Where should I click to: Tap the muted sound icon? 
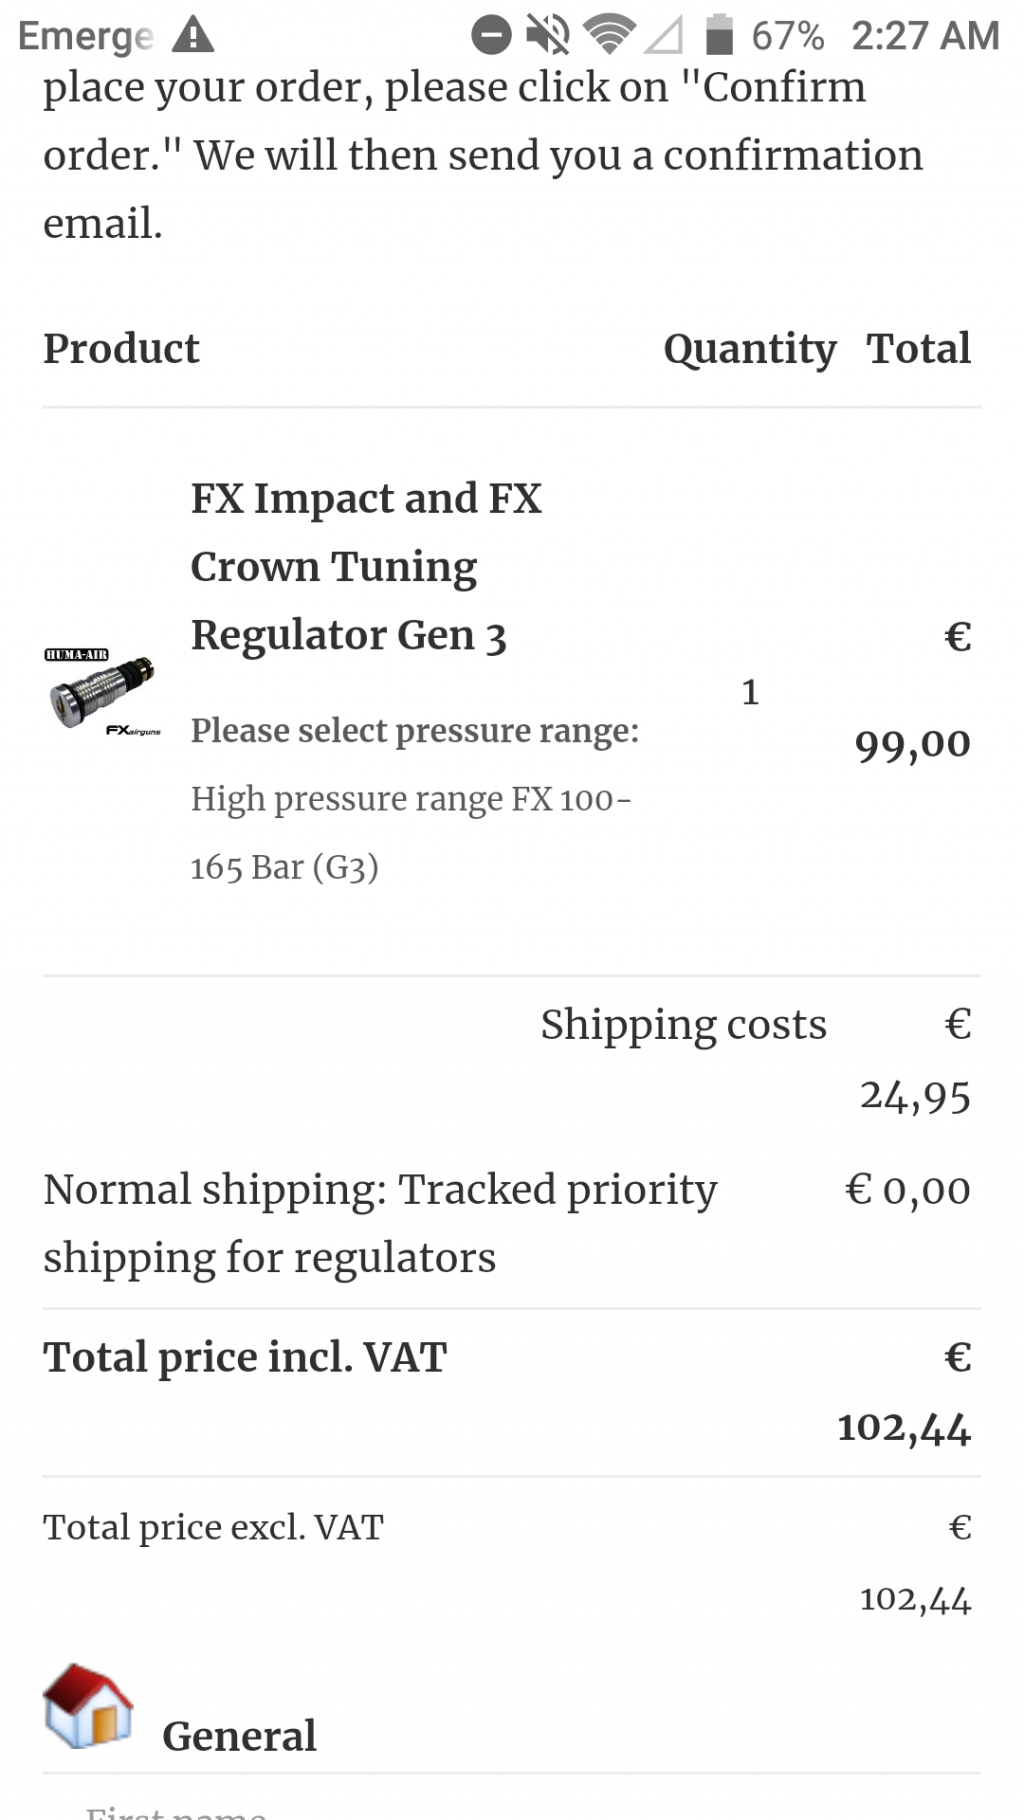click(548, 35)
